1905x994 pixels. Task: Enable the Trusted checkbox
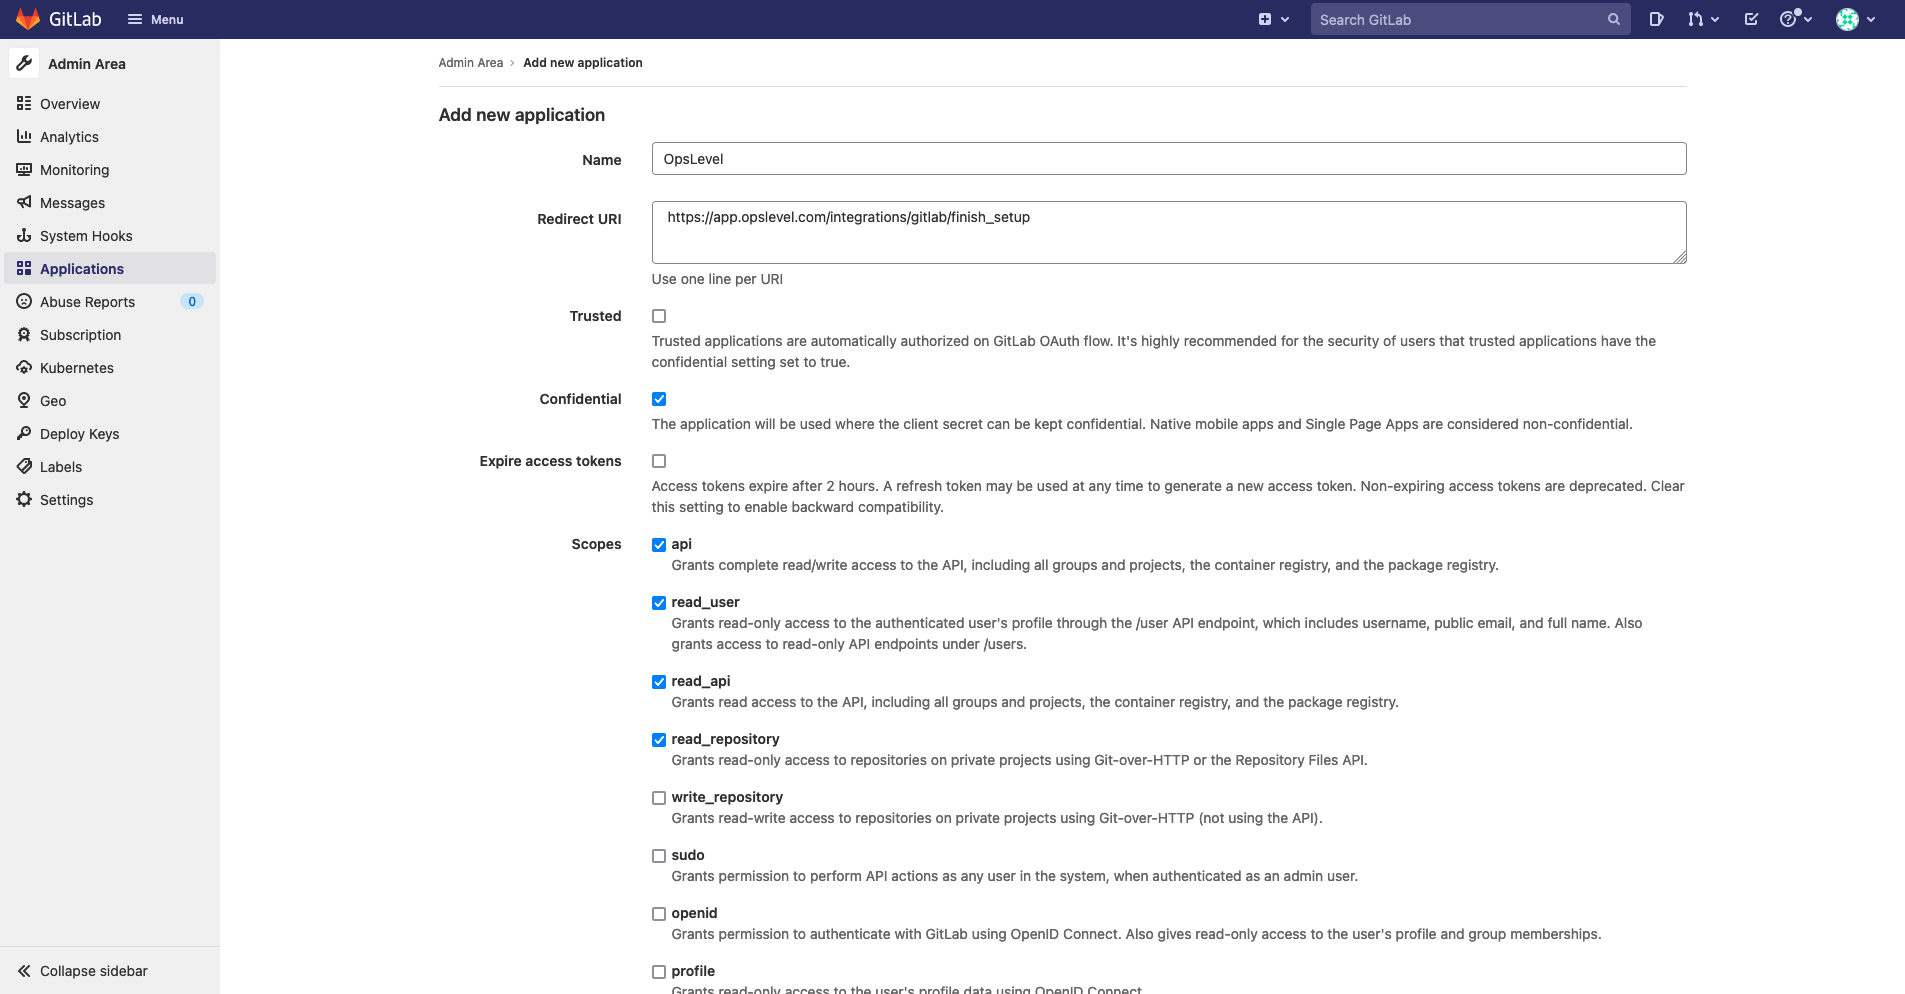click(x=659, y=316)
